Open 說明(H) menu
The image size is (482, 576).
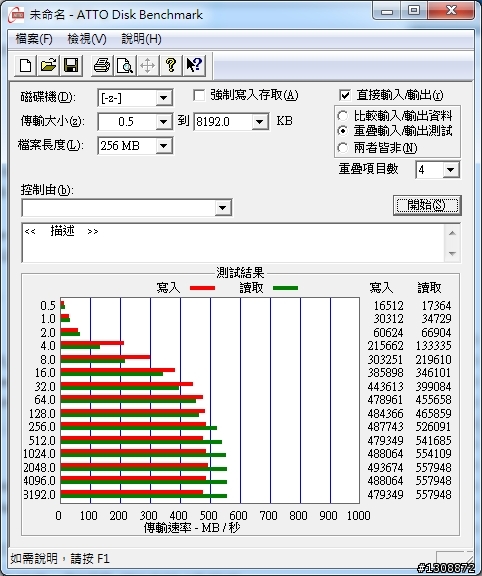pos(141,39)
